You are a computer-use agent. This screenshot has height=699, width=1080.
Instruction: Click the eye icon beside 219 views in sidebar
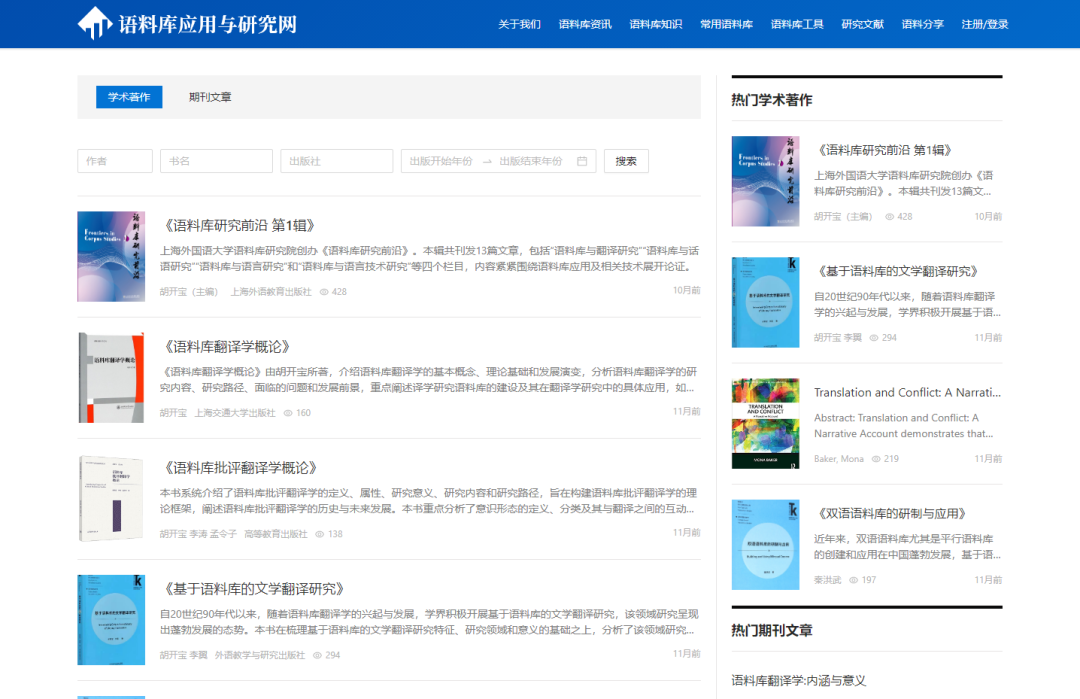pos(876,459)
